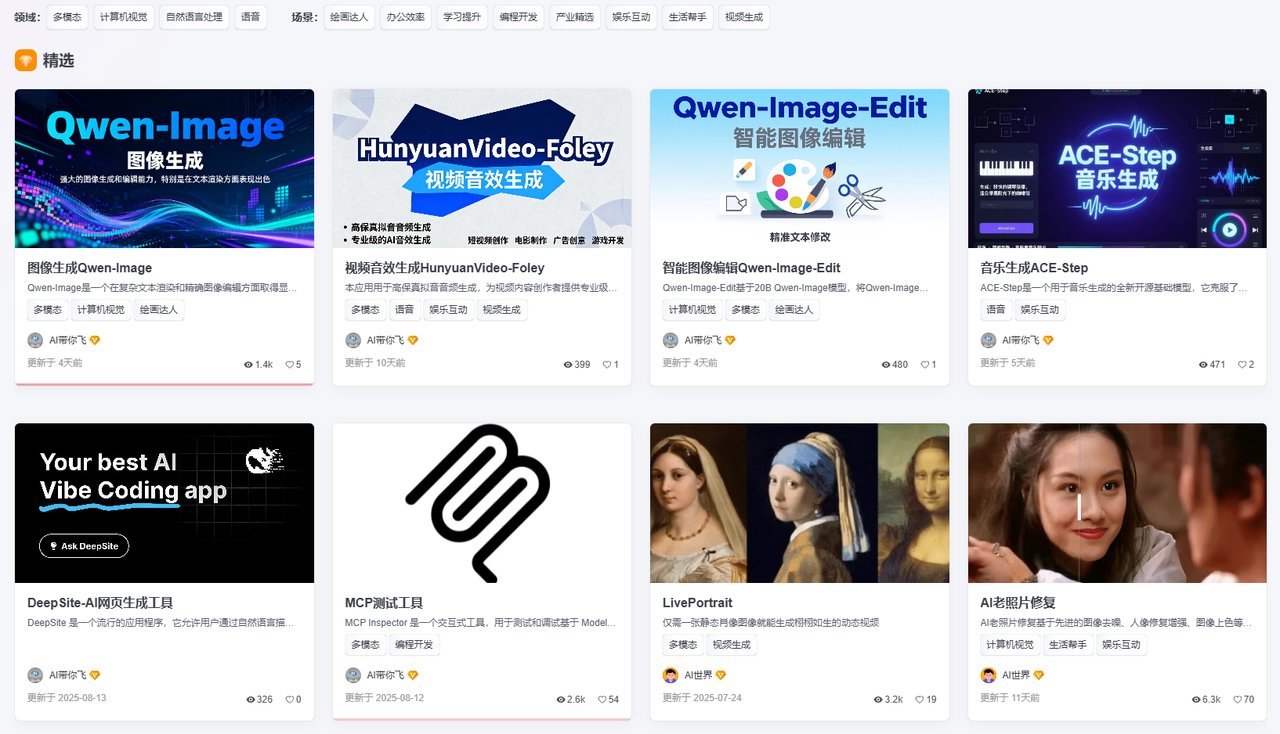Screen dimensions: 1280x734
Task: Click 生活帮手 tag on AI老照片修复 card
Action: click(x=1068, y=645)
